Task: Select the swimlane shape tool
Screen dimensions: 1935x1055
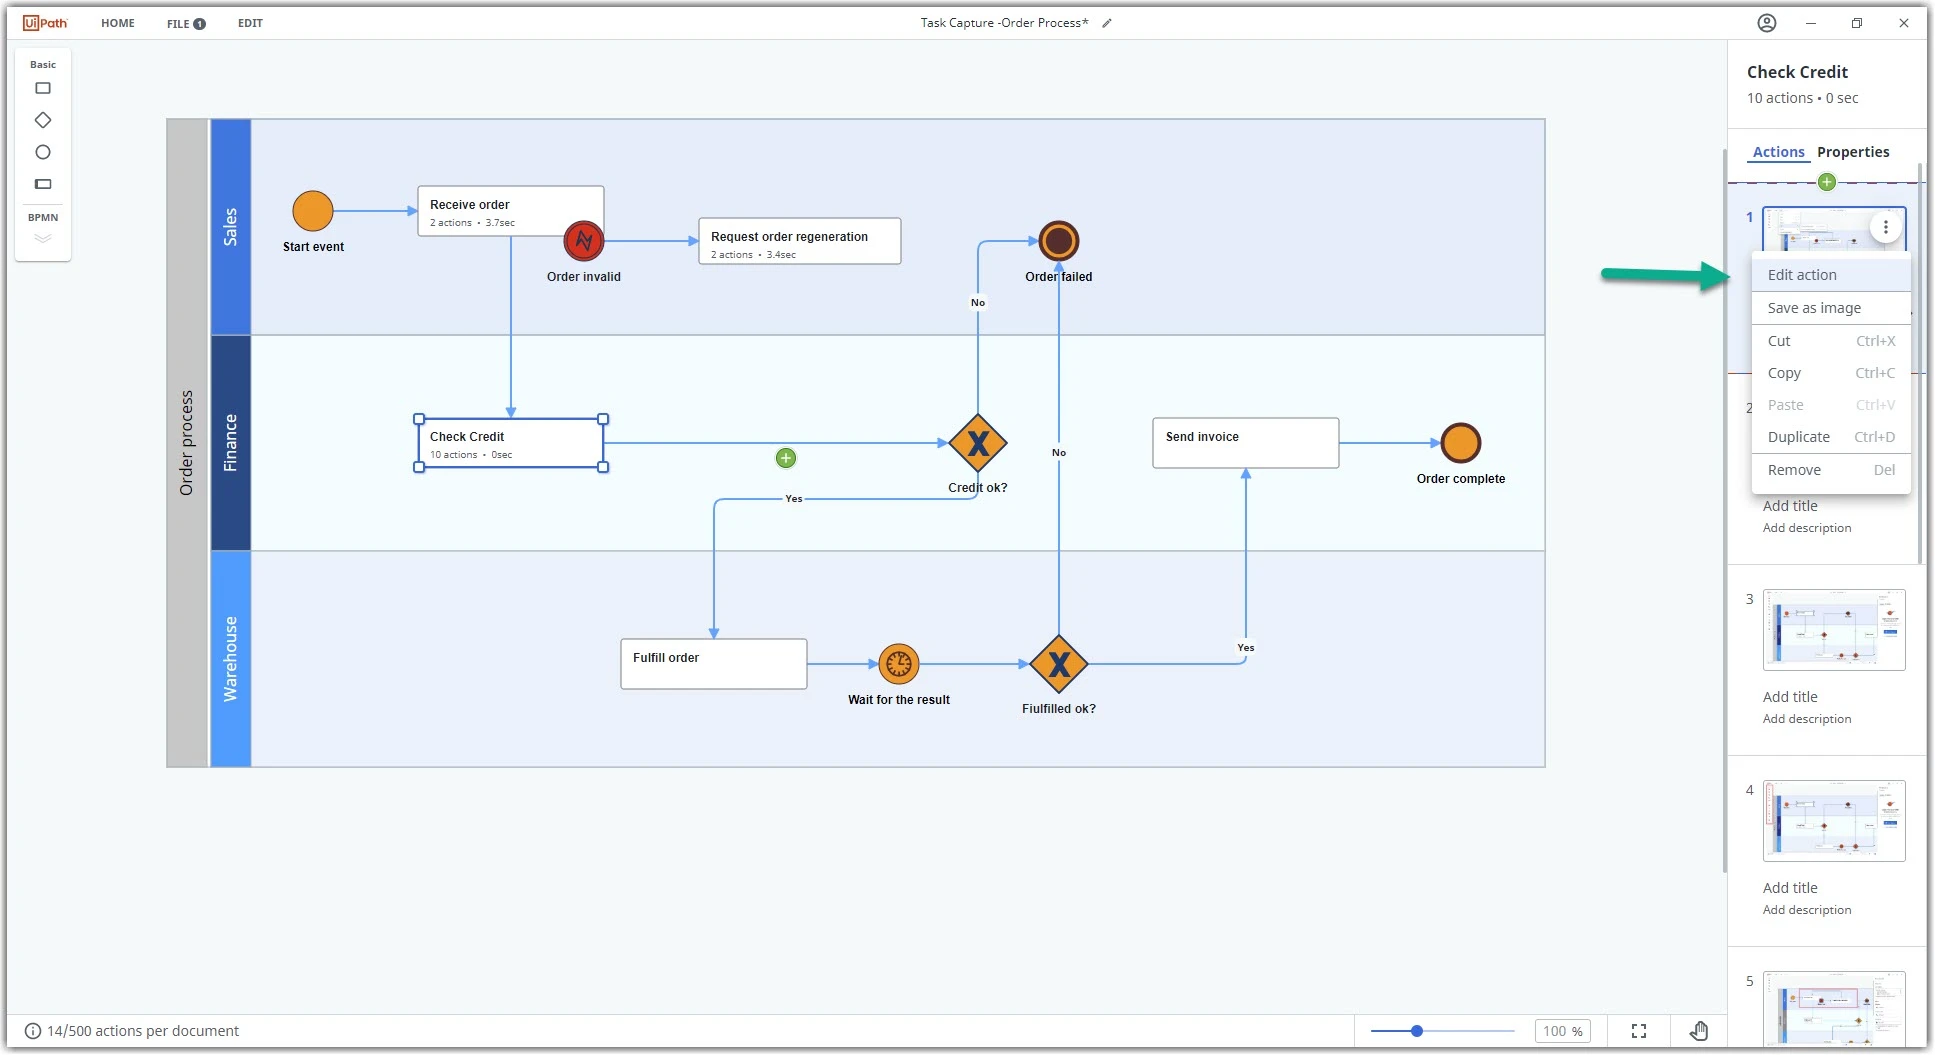Action: tap(42, 184)
